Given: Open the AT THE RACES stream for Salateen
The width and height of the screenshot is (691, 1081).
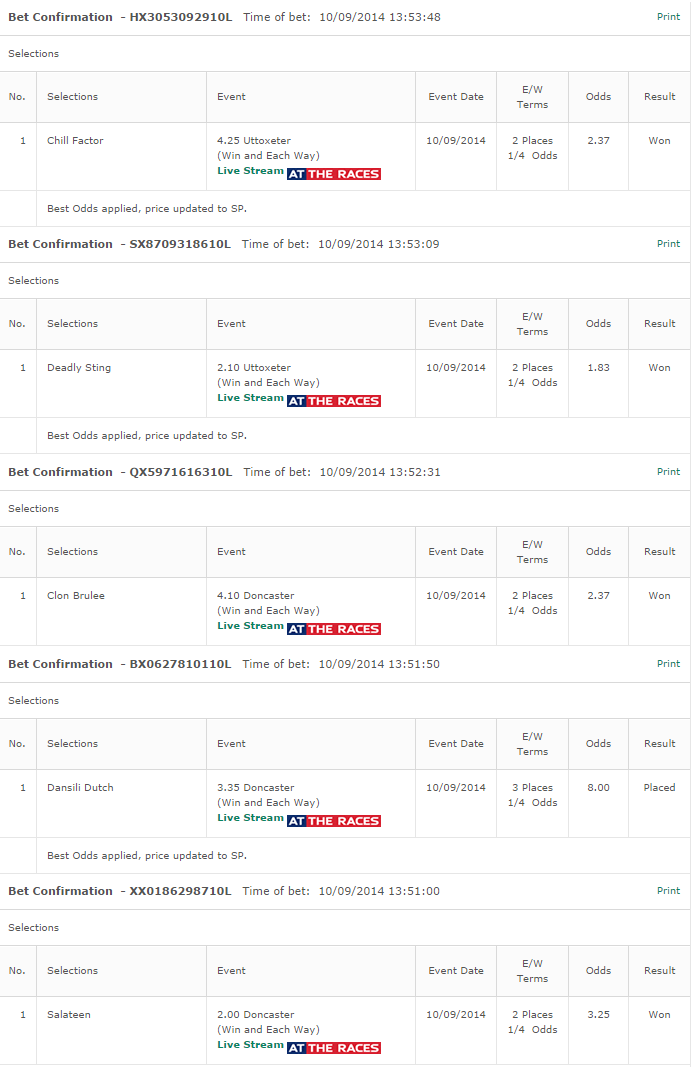Looking at the screenshot, I should point(333,1047).
